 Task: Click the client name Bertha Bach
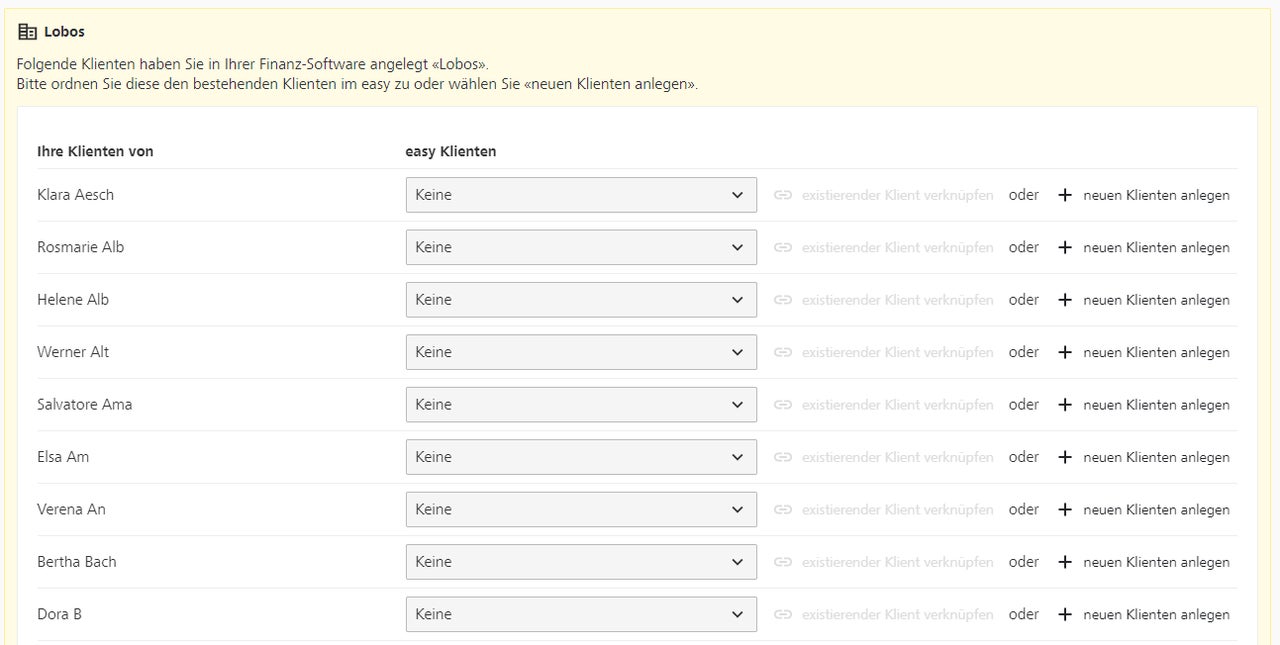tap(77, 562)
